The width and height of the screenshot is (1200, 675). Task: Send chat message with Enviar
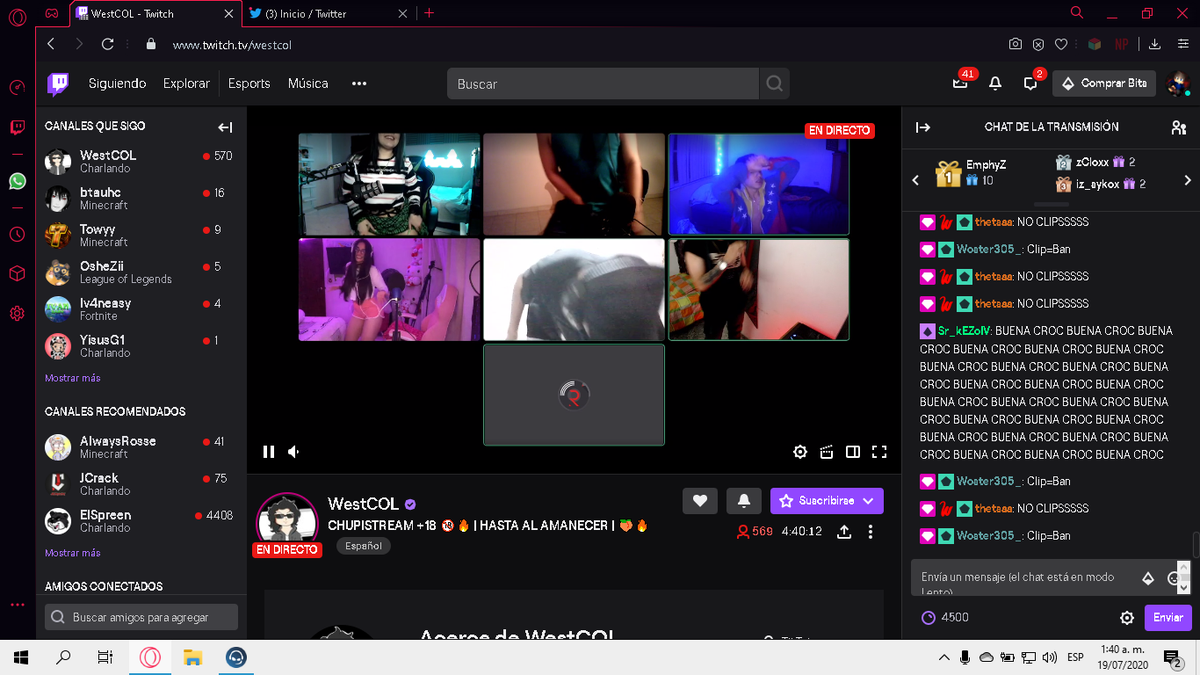click(x=1167, y=618)
